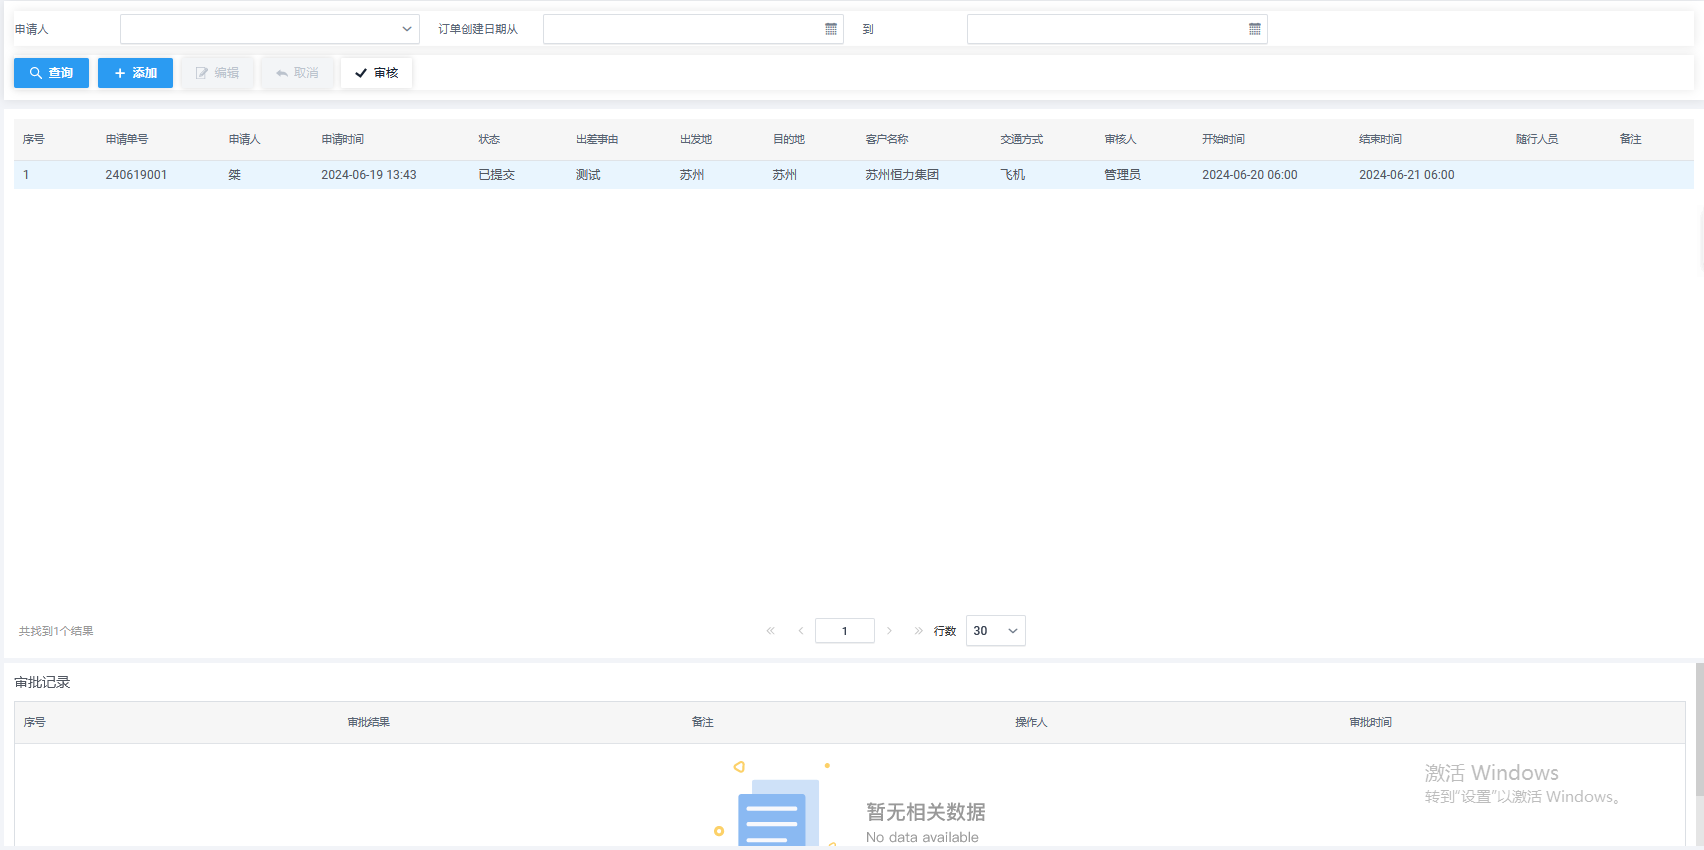Sort by 申请时间 column header
1704x850 pixels.
click(x=343, y=139)
